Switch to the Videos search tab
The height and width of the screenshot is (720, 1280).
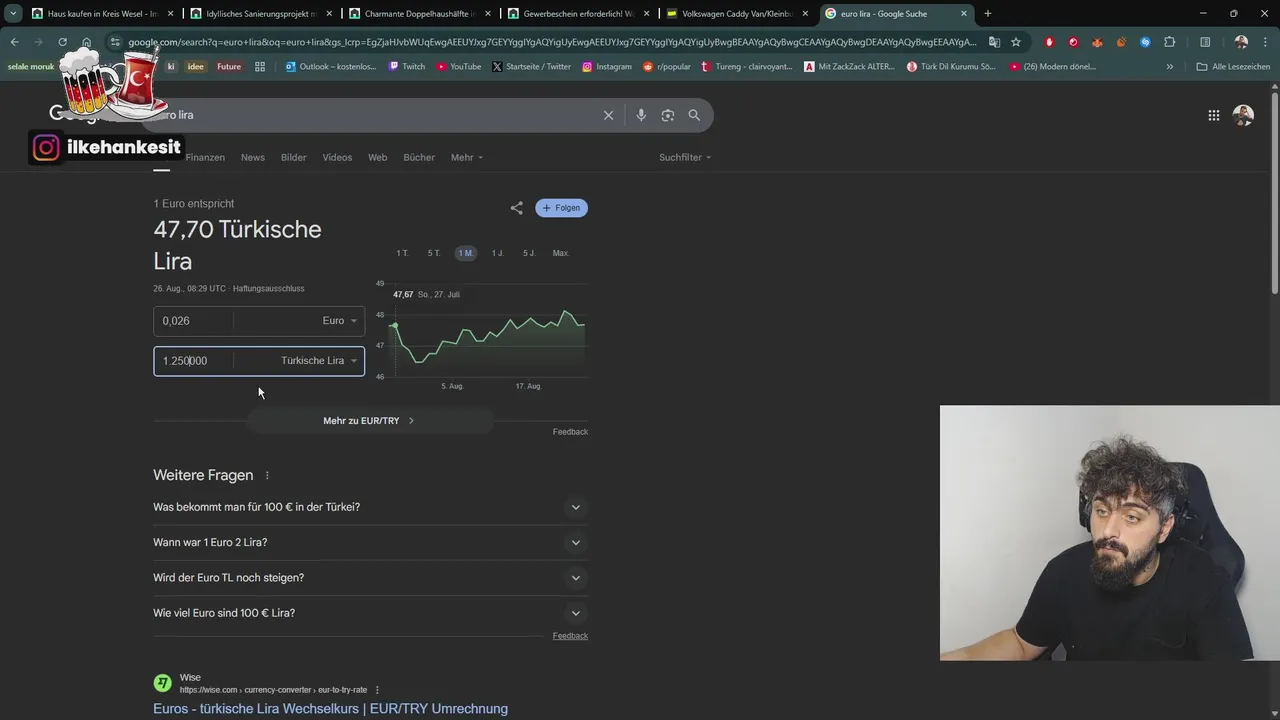tap(337, 158)
